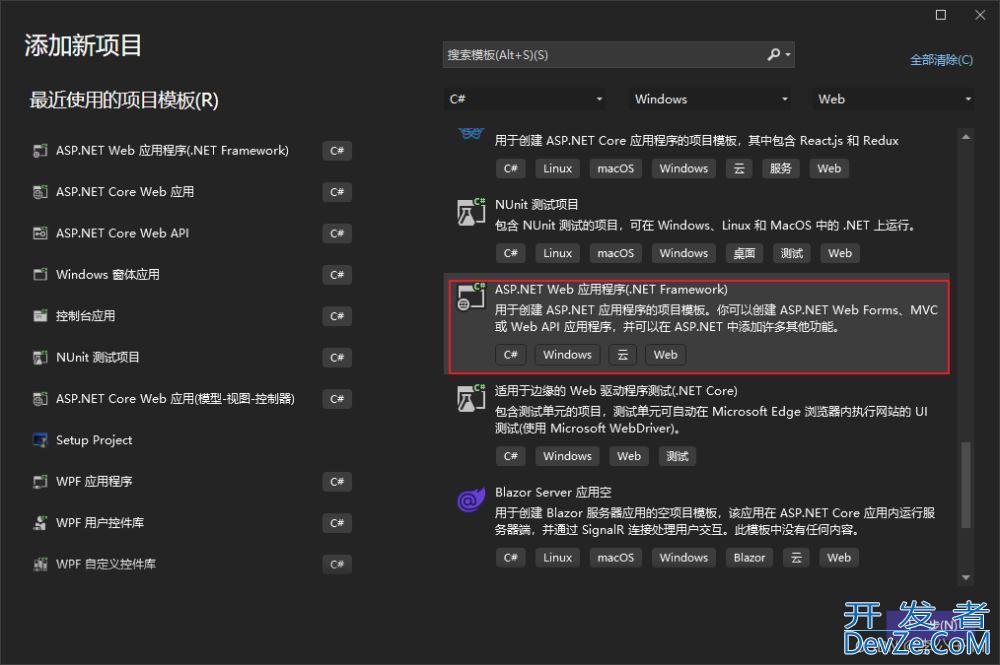Click the C# badge next to 控制台应用
The width and height of the screenshot is (1000, 665).
coord(337,316)
